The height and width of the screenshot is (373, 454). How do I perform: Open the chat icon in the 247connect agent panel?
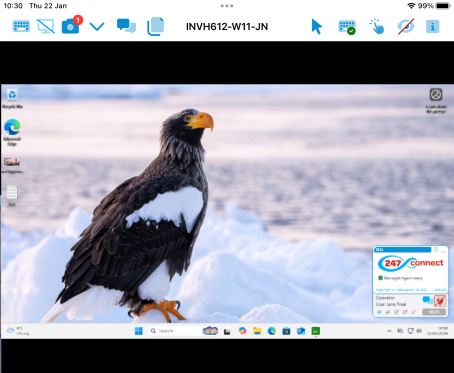coord(427,300)
